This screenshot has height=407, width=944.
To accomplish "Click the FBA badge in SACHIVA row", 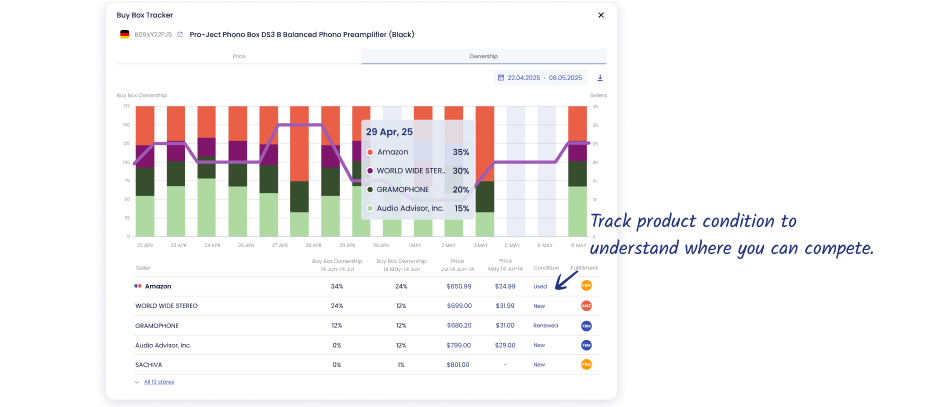I will pos(586,364).
